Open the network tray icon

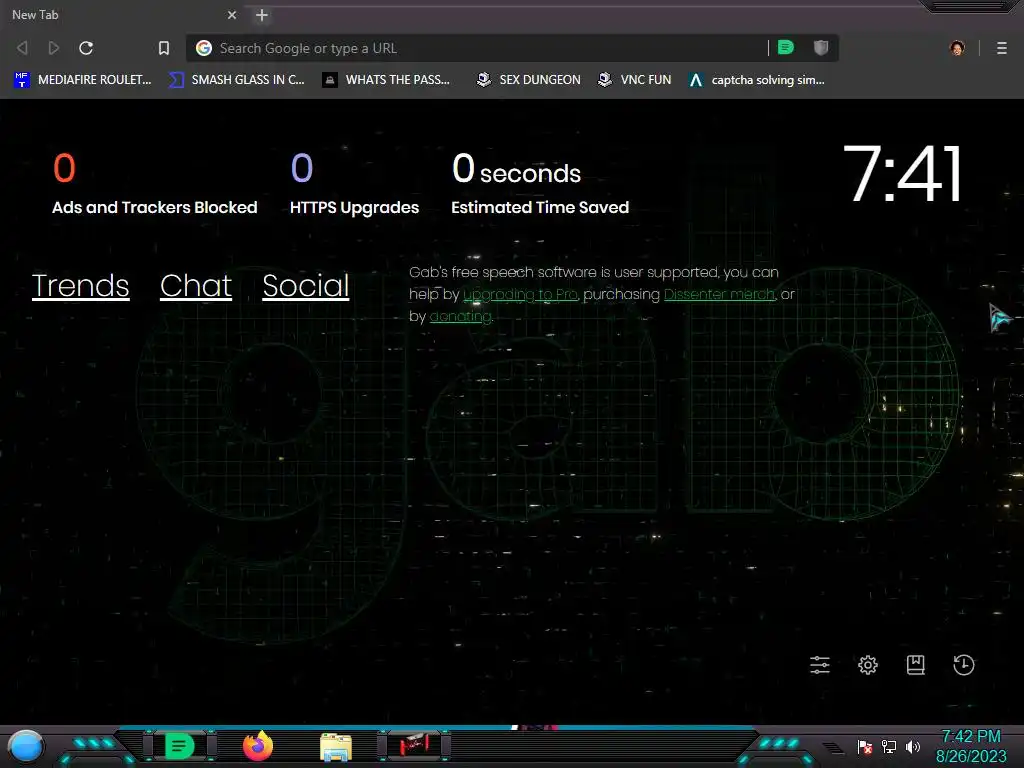889,747
